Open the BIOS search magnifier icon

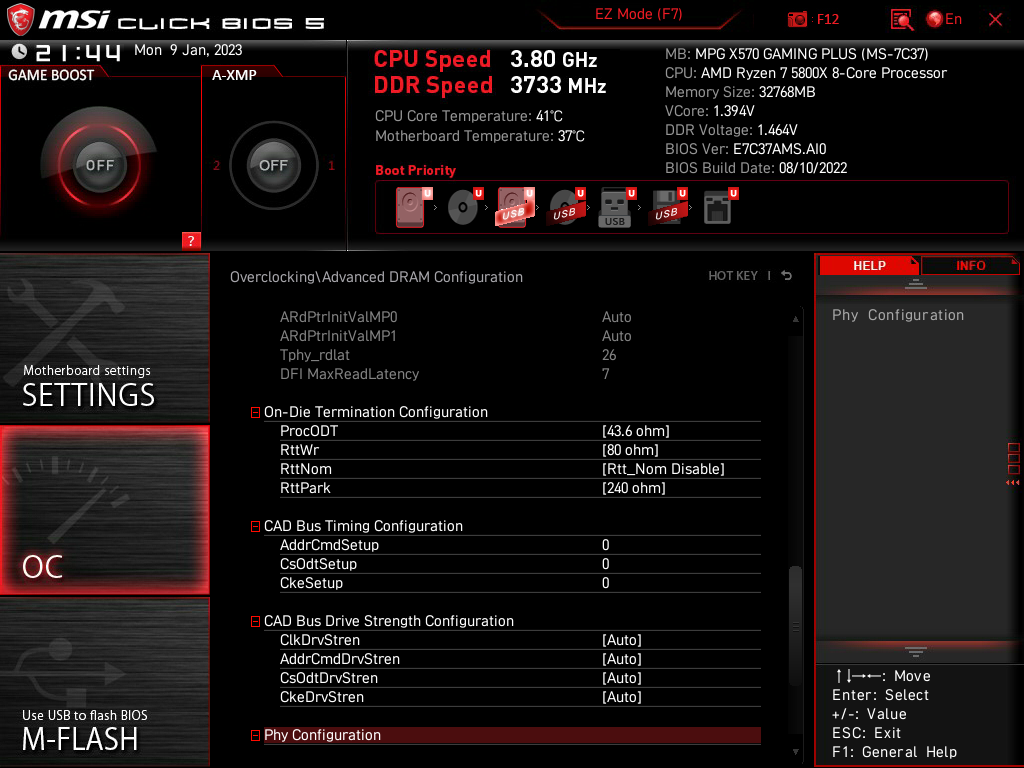point(902,20)
